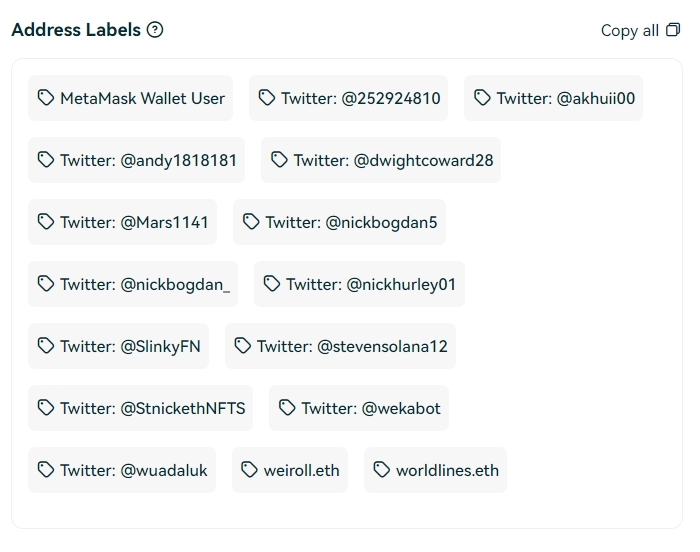Click the tag icon on Twitter @nickhurley01

272,284
